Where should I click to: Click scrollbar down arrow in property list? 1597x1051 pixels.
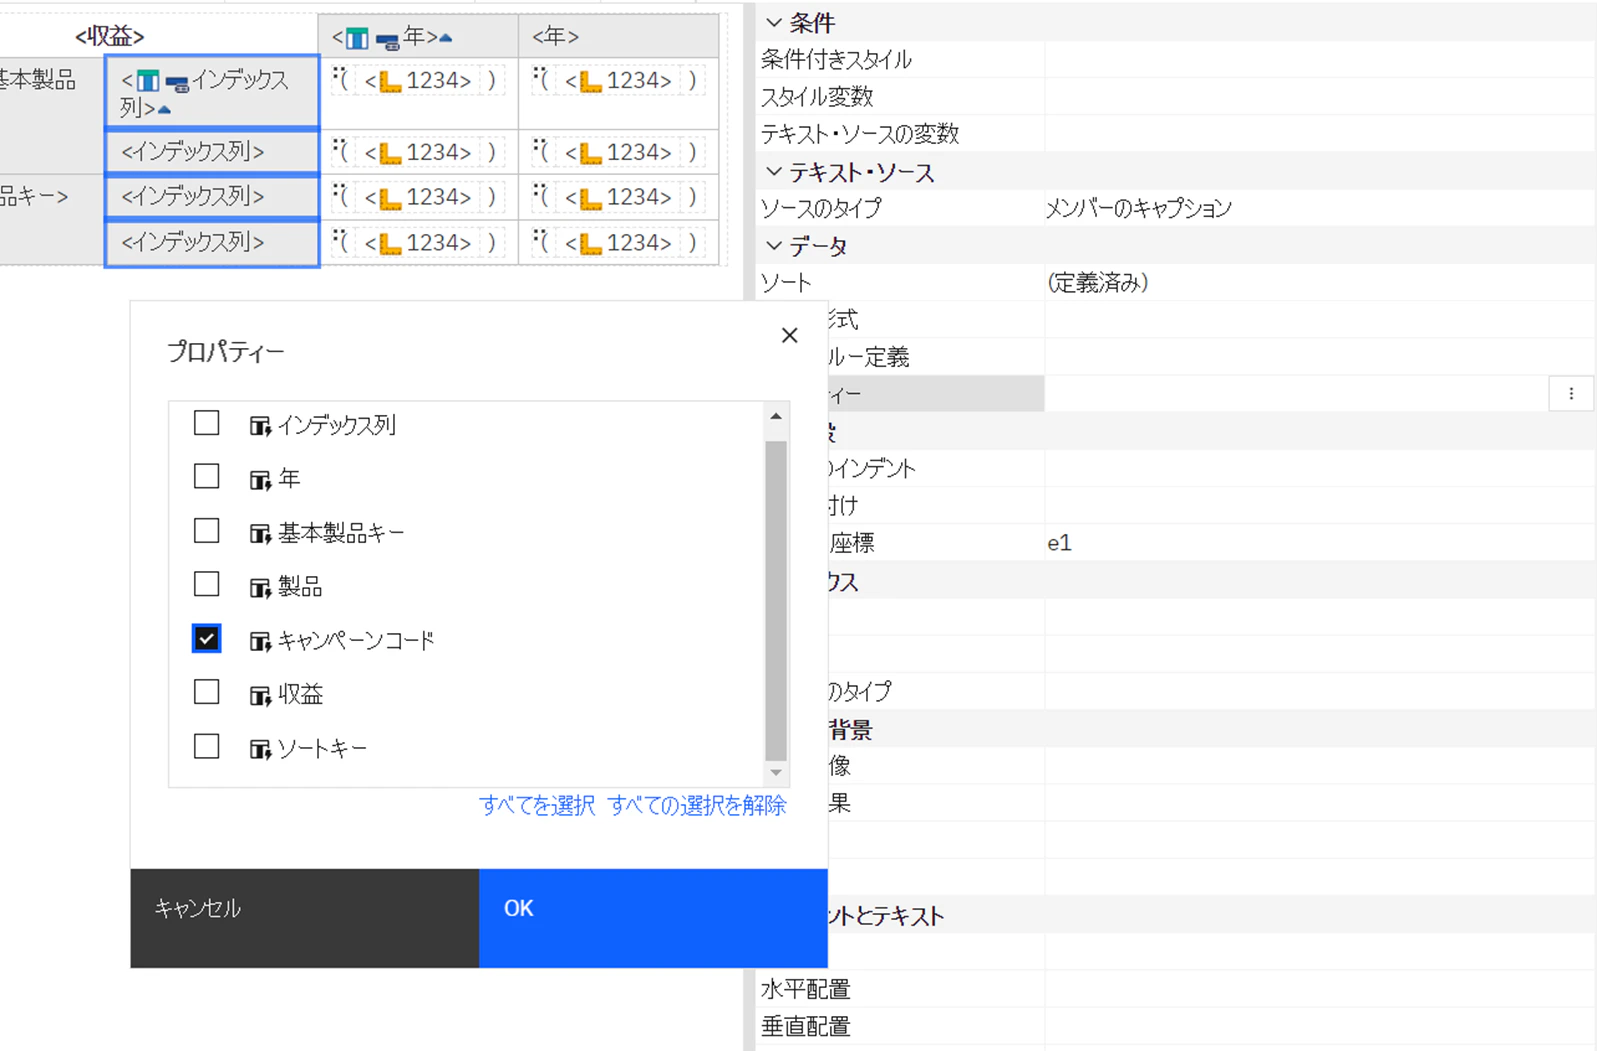[776, 772]
